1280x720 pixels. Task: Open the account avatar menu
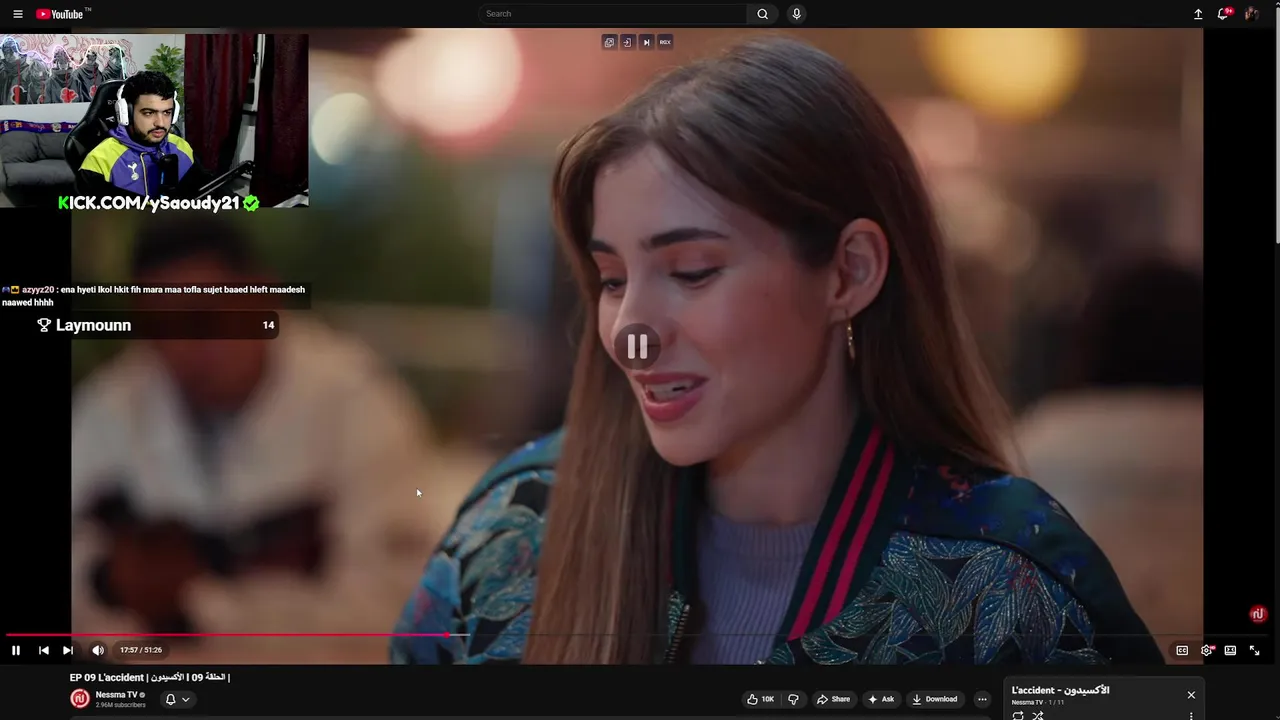pos(1251,14)
